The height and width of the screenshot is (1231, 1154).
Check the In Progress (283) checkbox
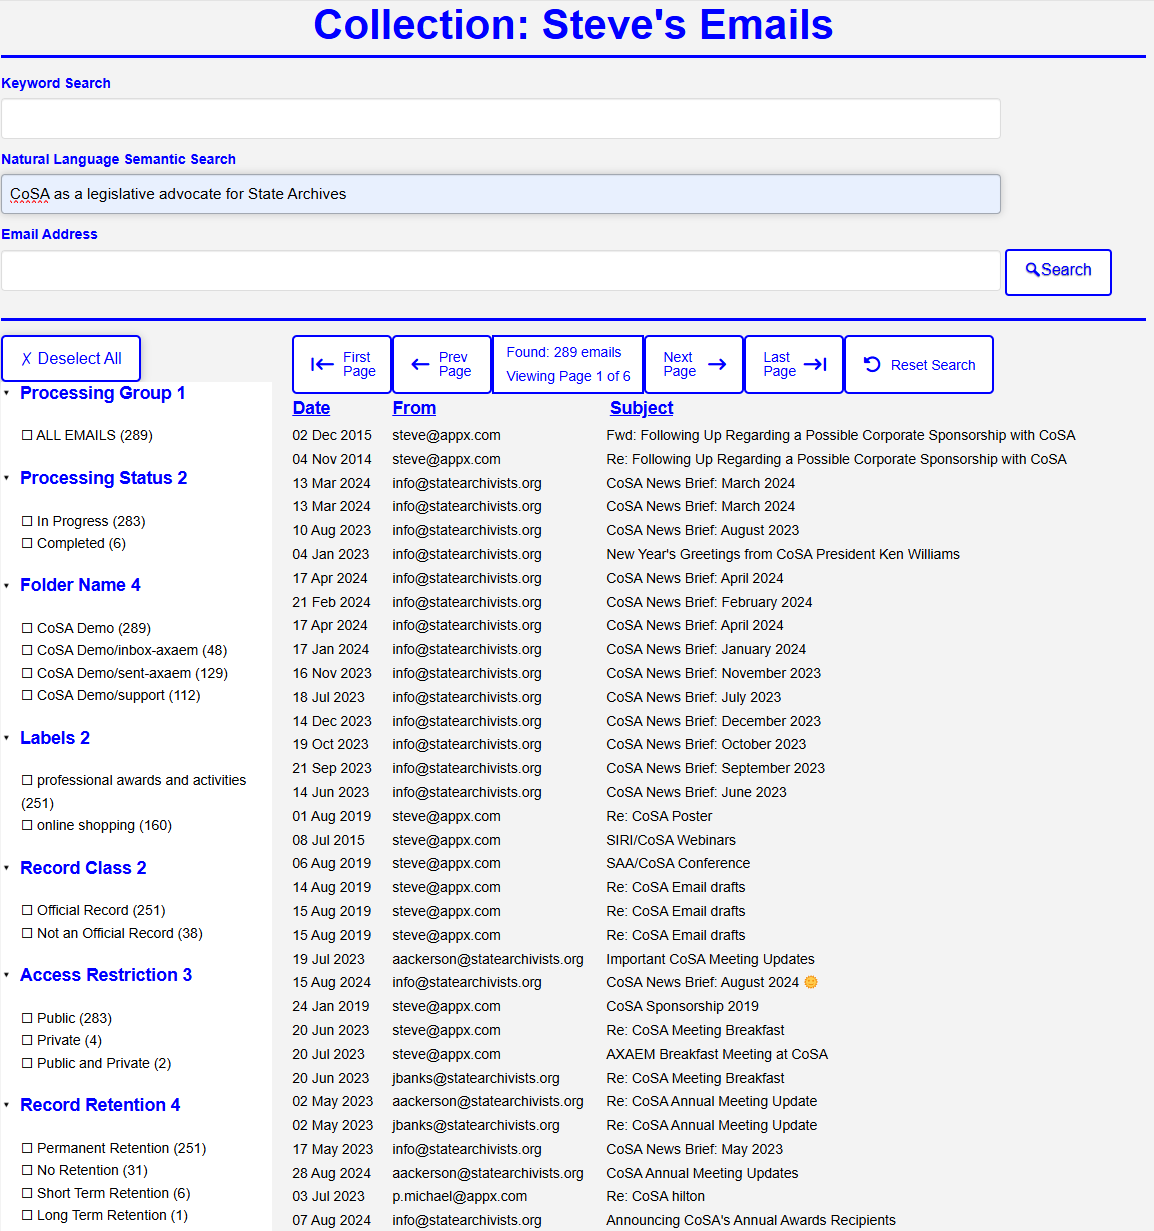27,521
